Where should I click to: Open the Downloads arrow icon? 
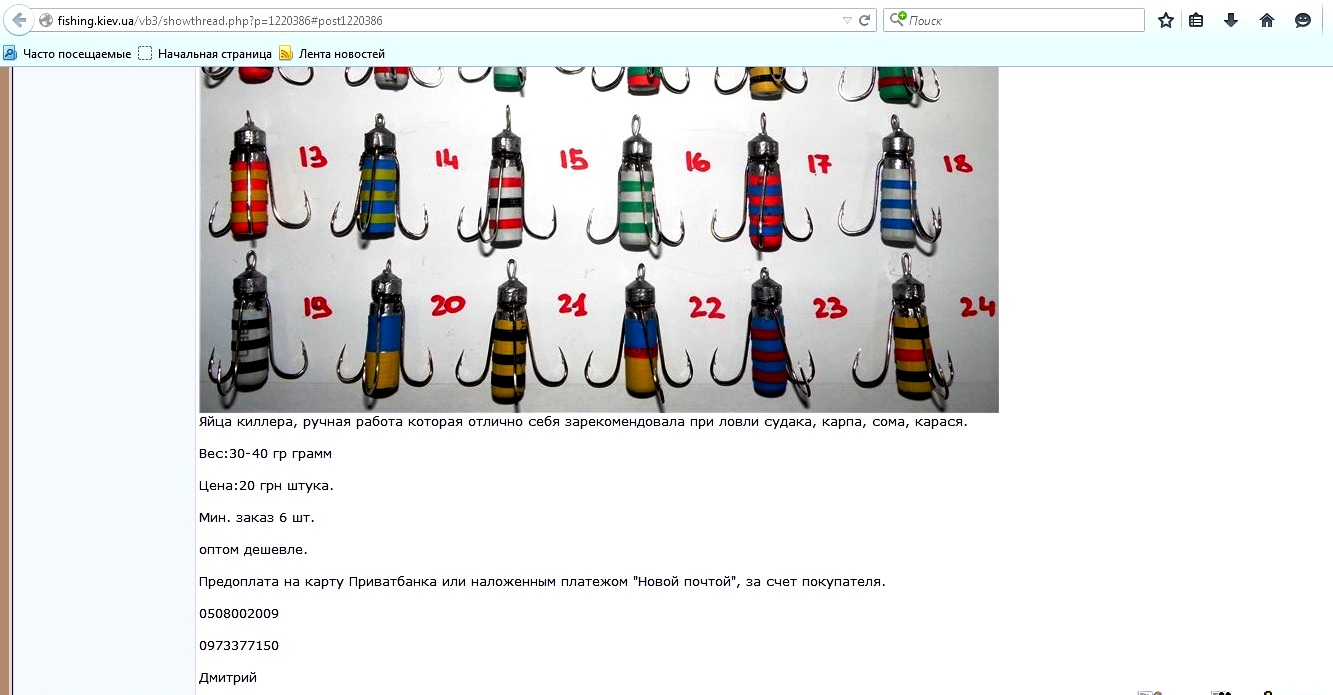point(1231,20)
